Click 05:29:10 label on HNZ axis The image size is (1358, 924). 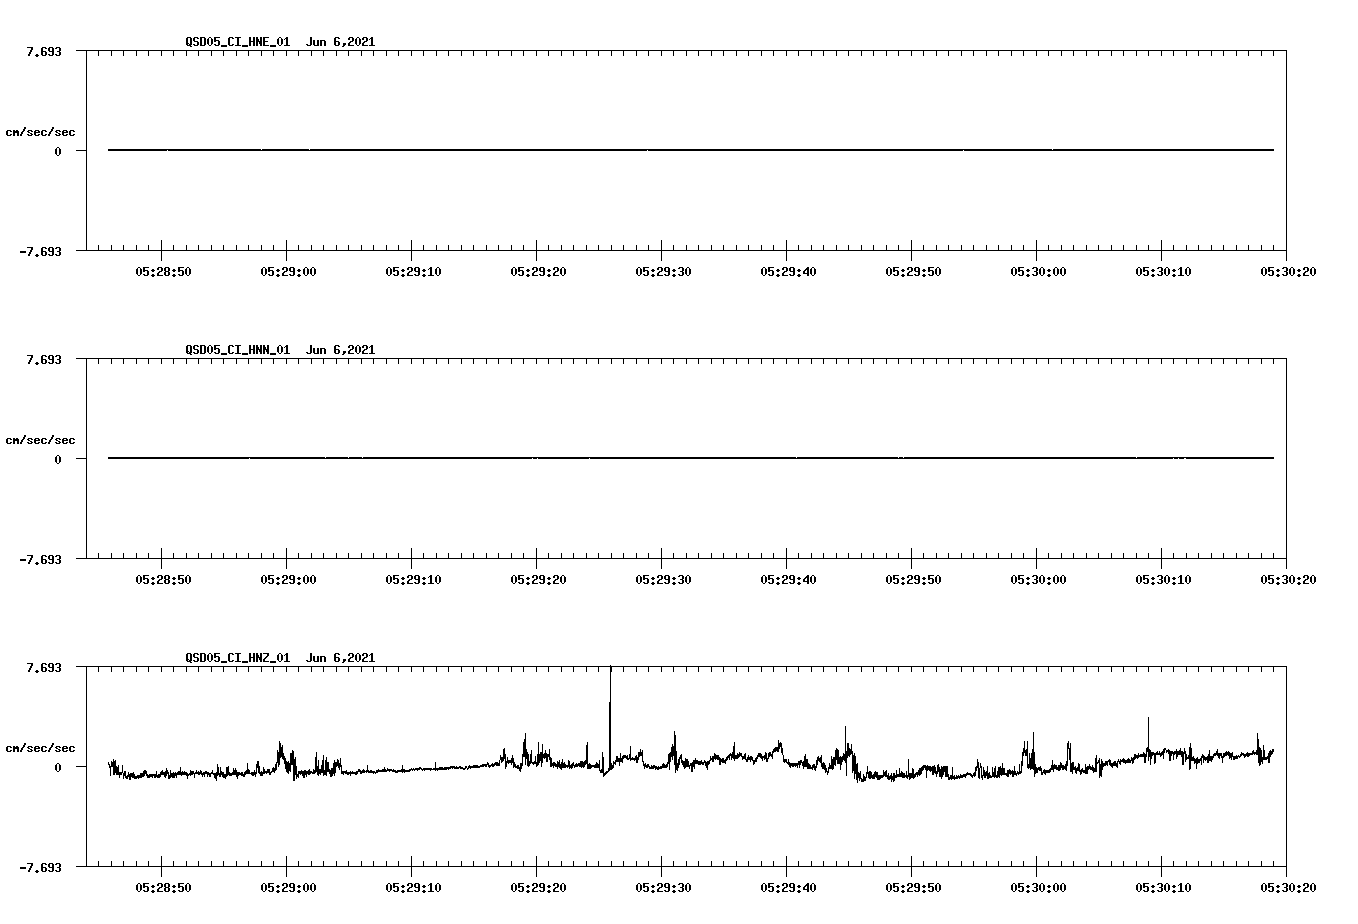tap(413, 887)
